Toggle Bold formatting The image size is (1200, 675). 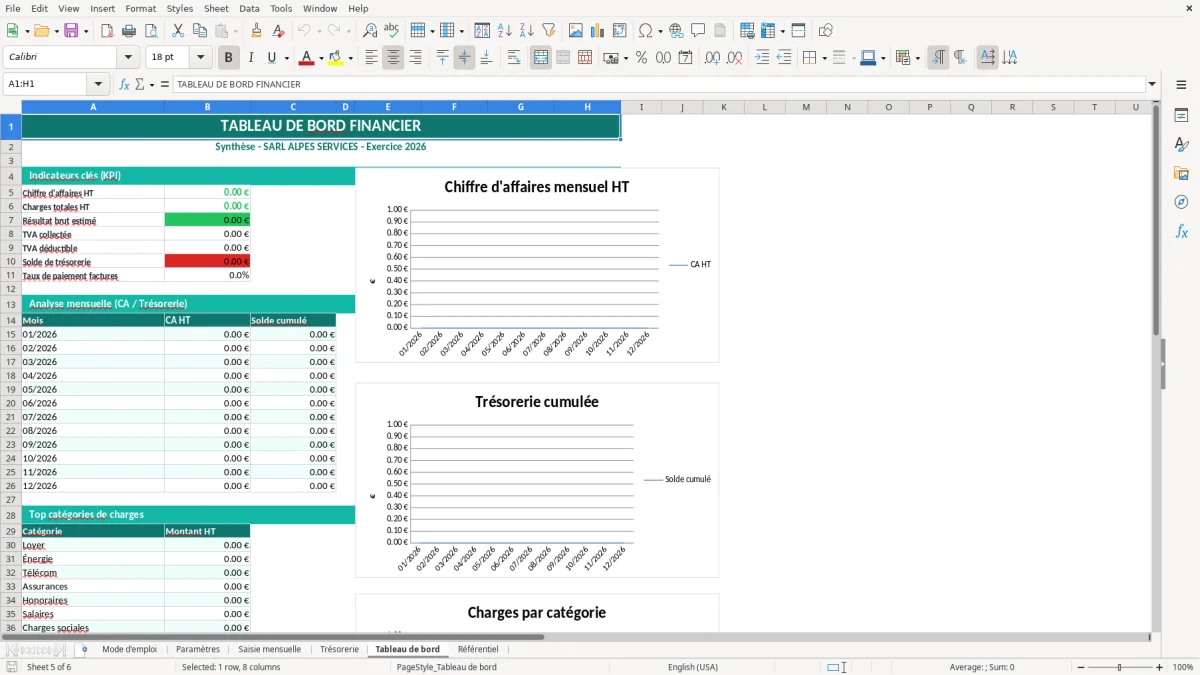(228, 58)
